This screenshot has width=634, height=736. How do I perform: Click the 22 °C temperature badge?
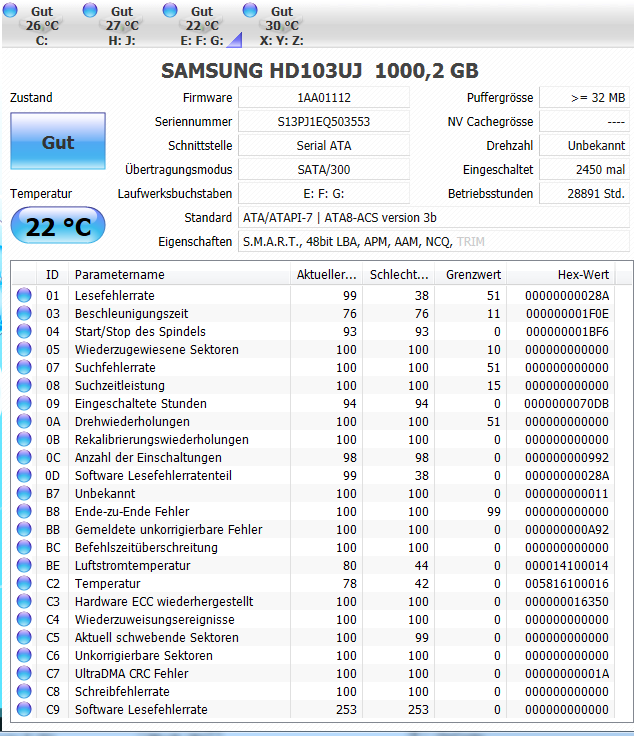[58, 226]
